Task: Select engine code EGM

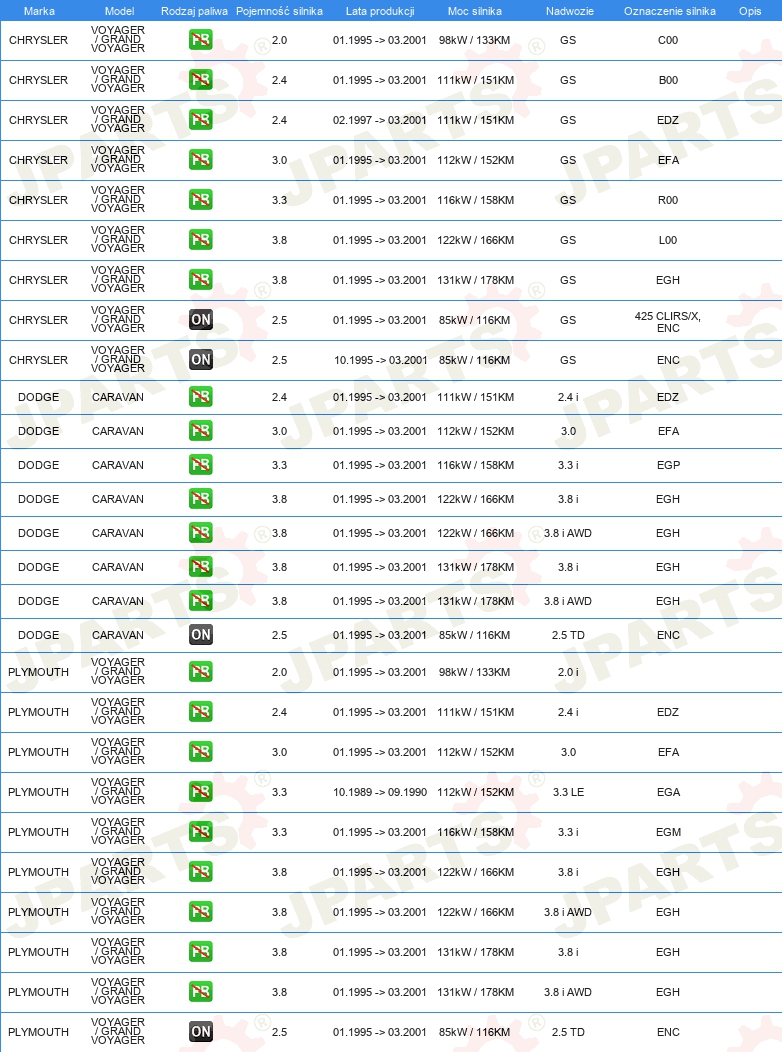Action: [x=669, y=832]
